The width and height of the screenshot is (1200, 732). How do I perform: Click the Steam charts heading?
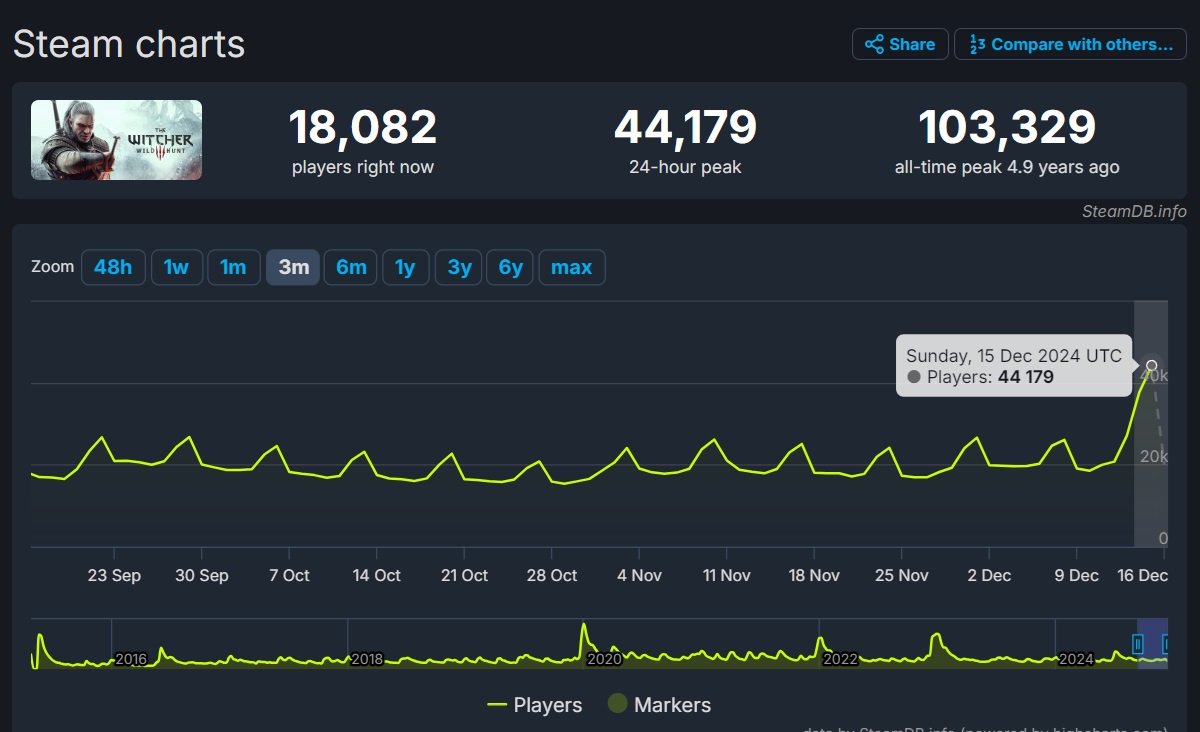click(128, 44)
